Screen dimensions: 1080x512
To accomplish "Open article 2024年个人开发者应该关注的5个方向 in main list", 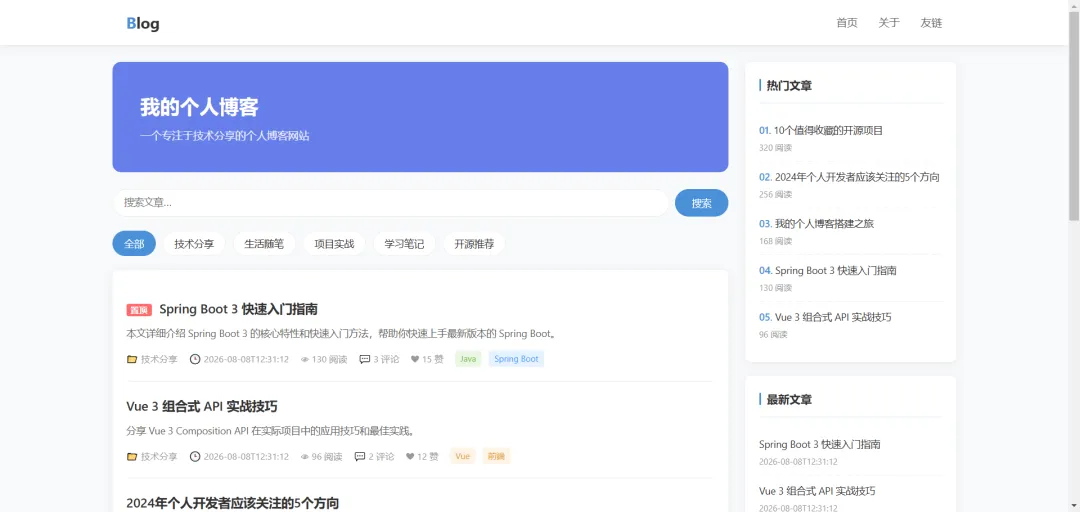I will click(x=233, y=503).
